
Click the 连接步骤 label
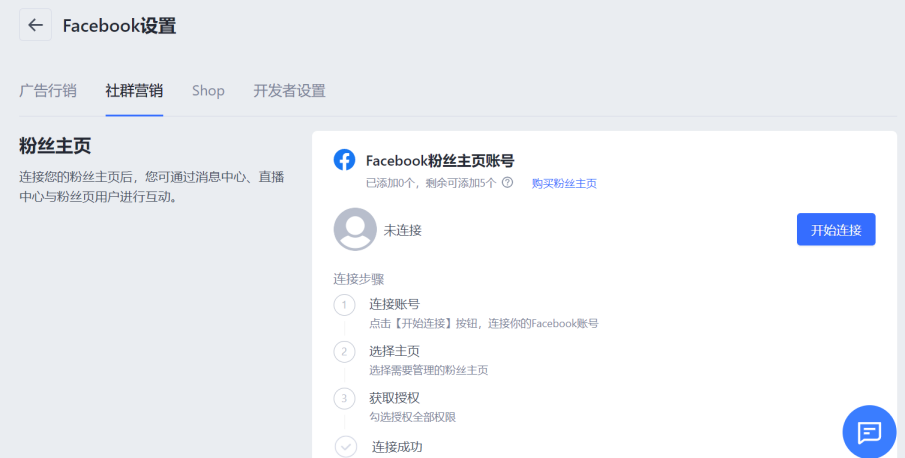[359, 279]
